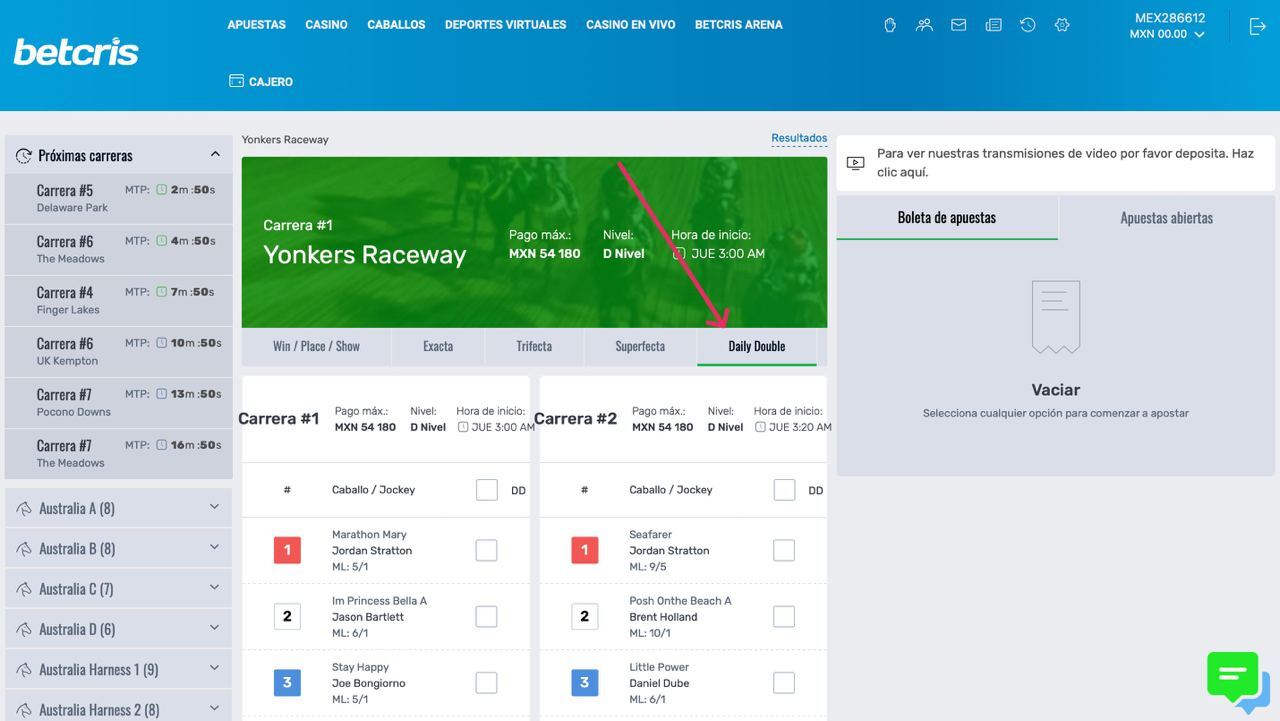The width and height of the screenshot is (1280, 721).
Task: Go to Caballos section
Action: click(396, 25)
